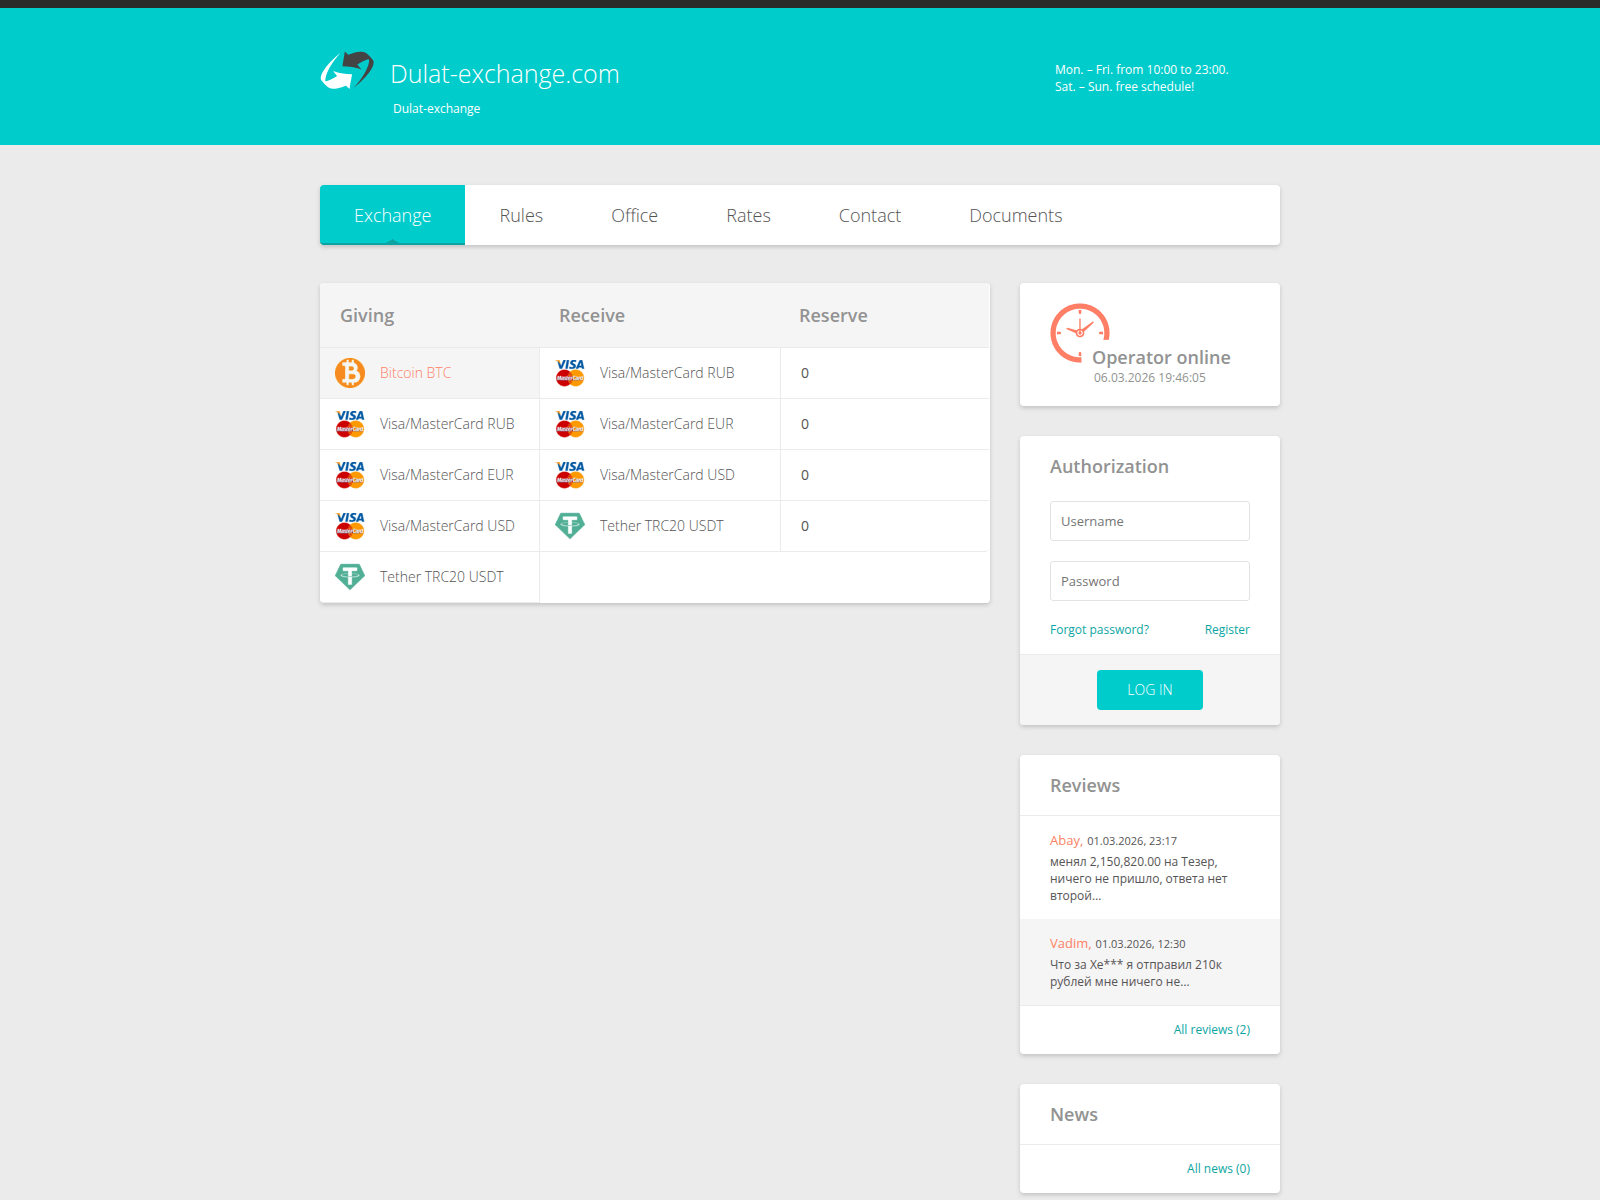Open All news (0) link

pyautogui.click(x=1217, y=1167)
